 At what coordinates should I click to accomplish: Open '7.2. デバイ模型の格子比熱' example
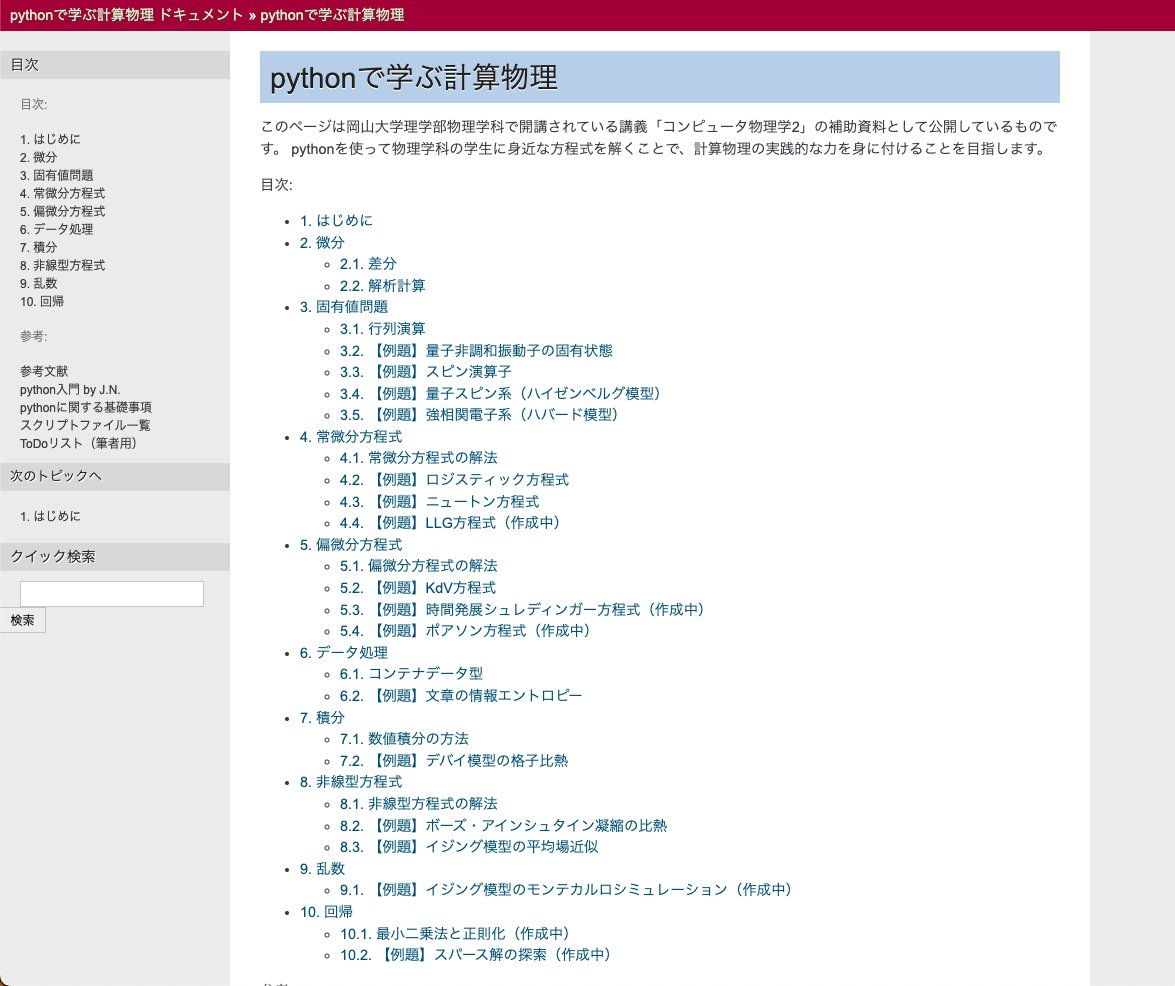pyautogui.click(x=454, y=761)
